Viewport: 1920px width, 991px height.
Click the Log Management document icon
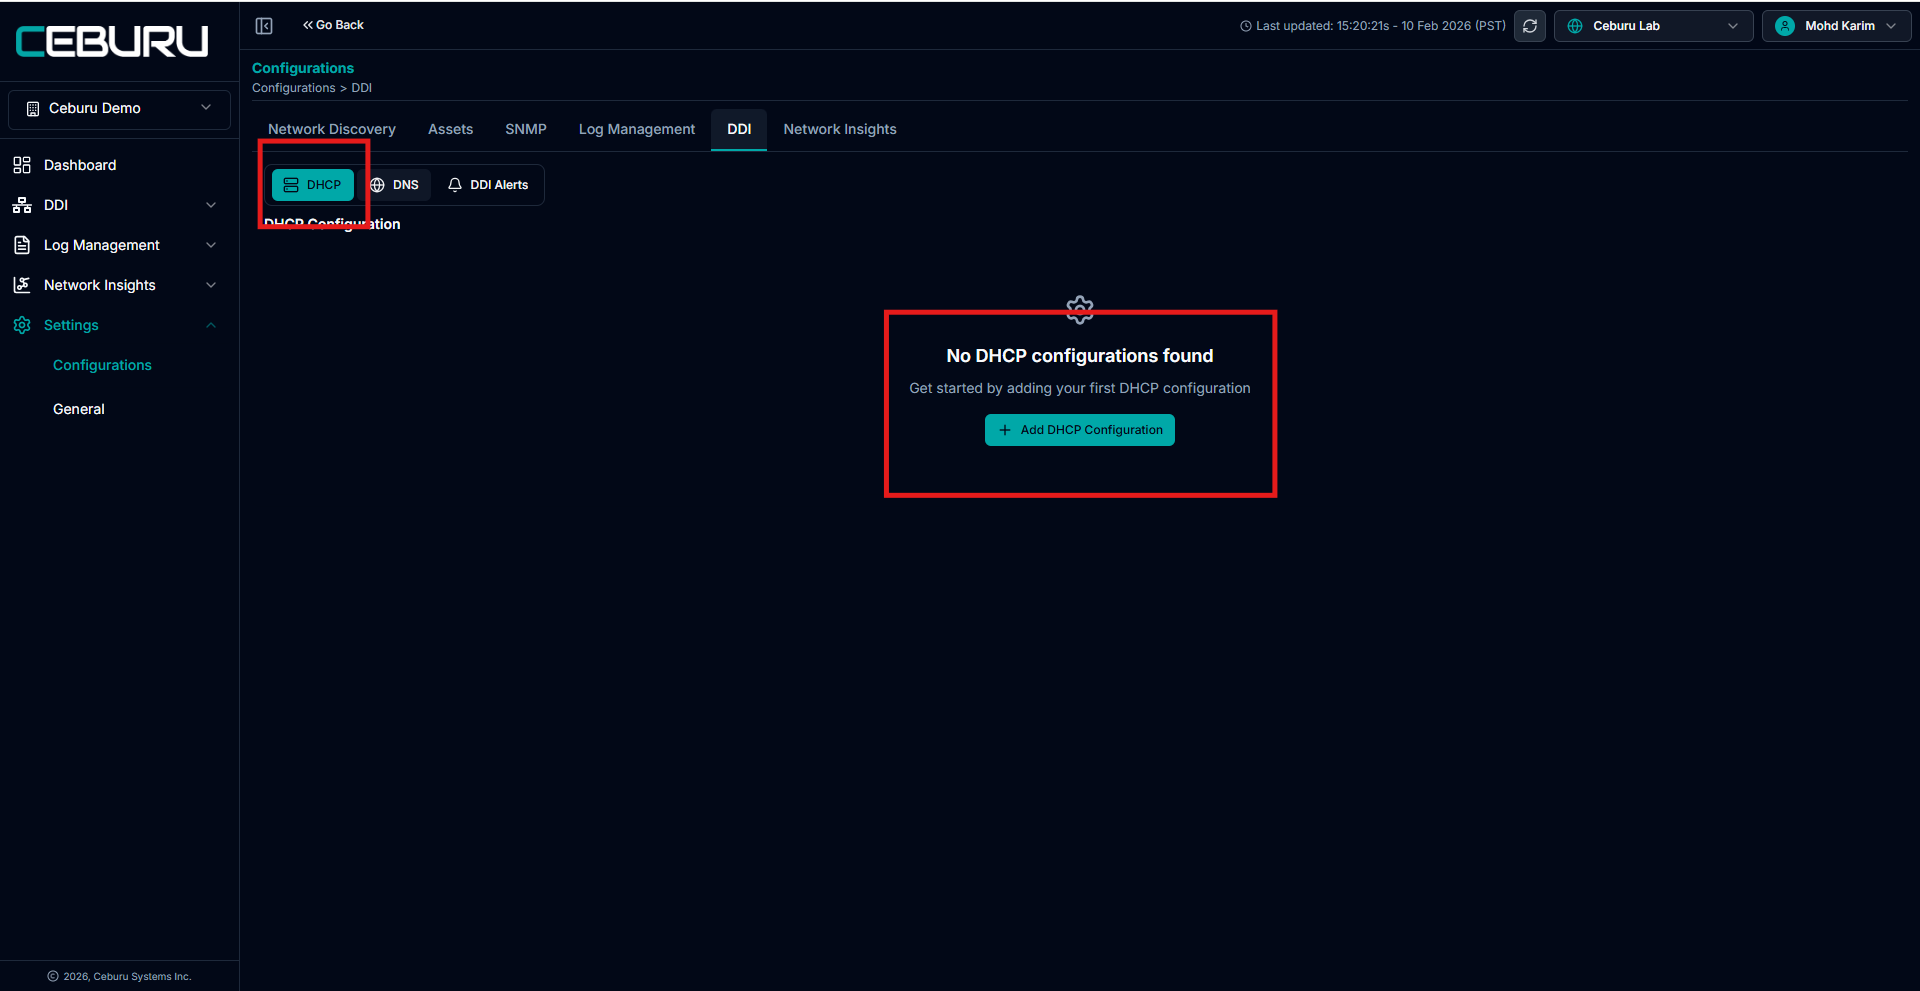pyautogui.click(x=22, y=245)
